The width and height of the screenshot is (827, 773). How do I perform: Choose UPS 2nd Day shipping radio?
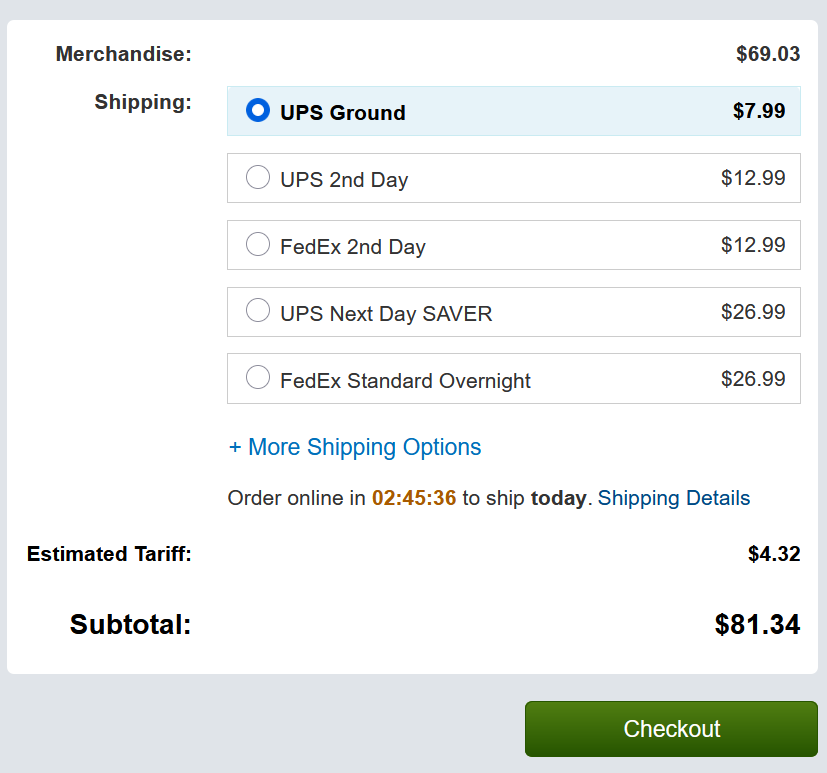pos(258,178)
